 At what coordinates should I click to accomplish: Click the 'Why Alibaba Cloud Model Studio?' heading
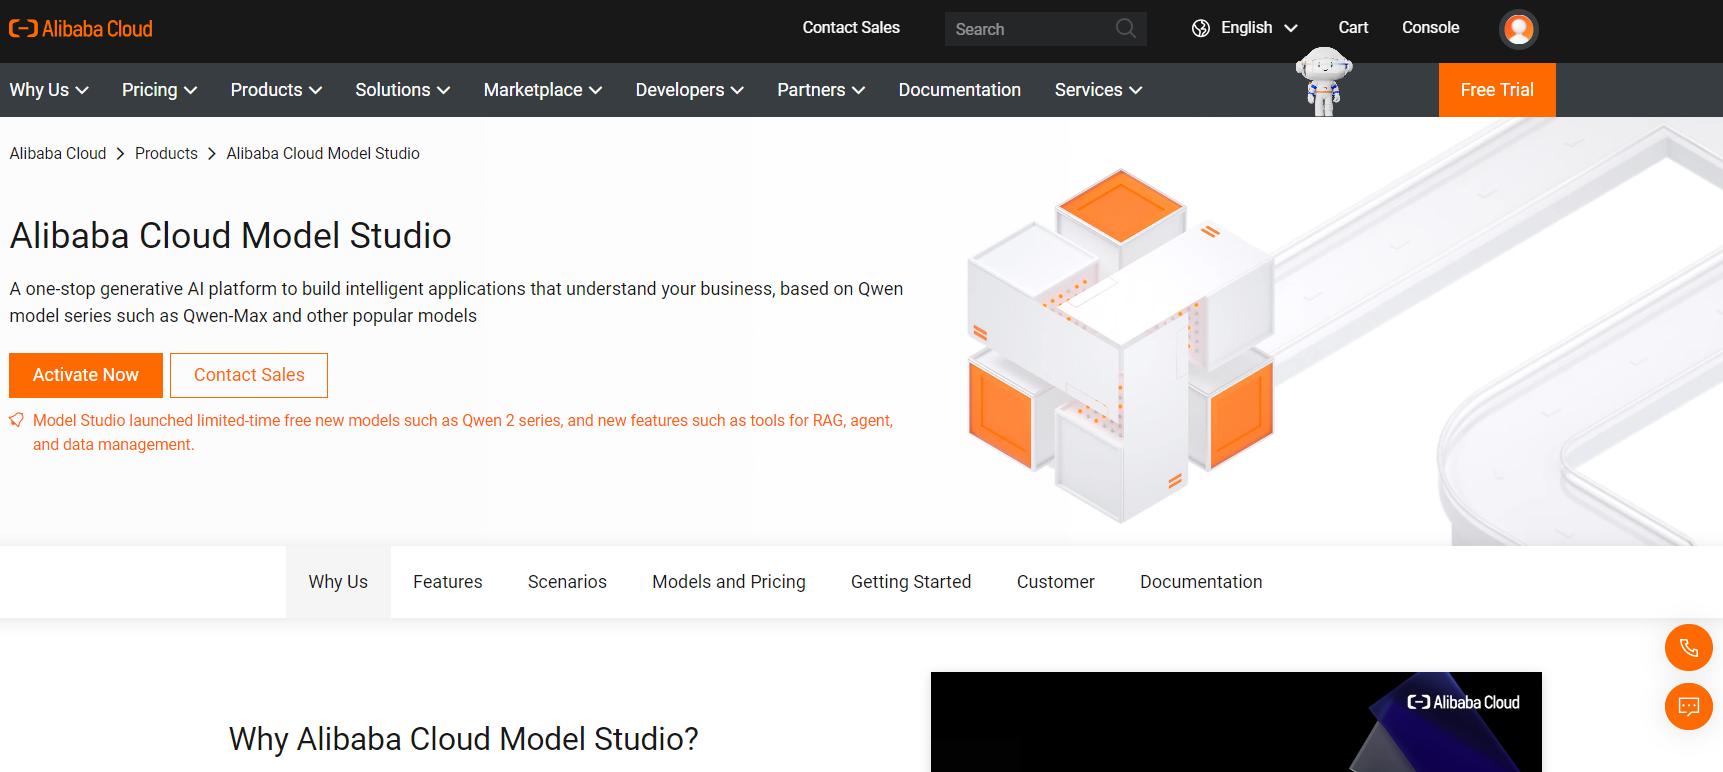pyautogui.click(x=464, y=739)
